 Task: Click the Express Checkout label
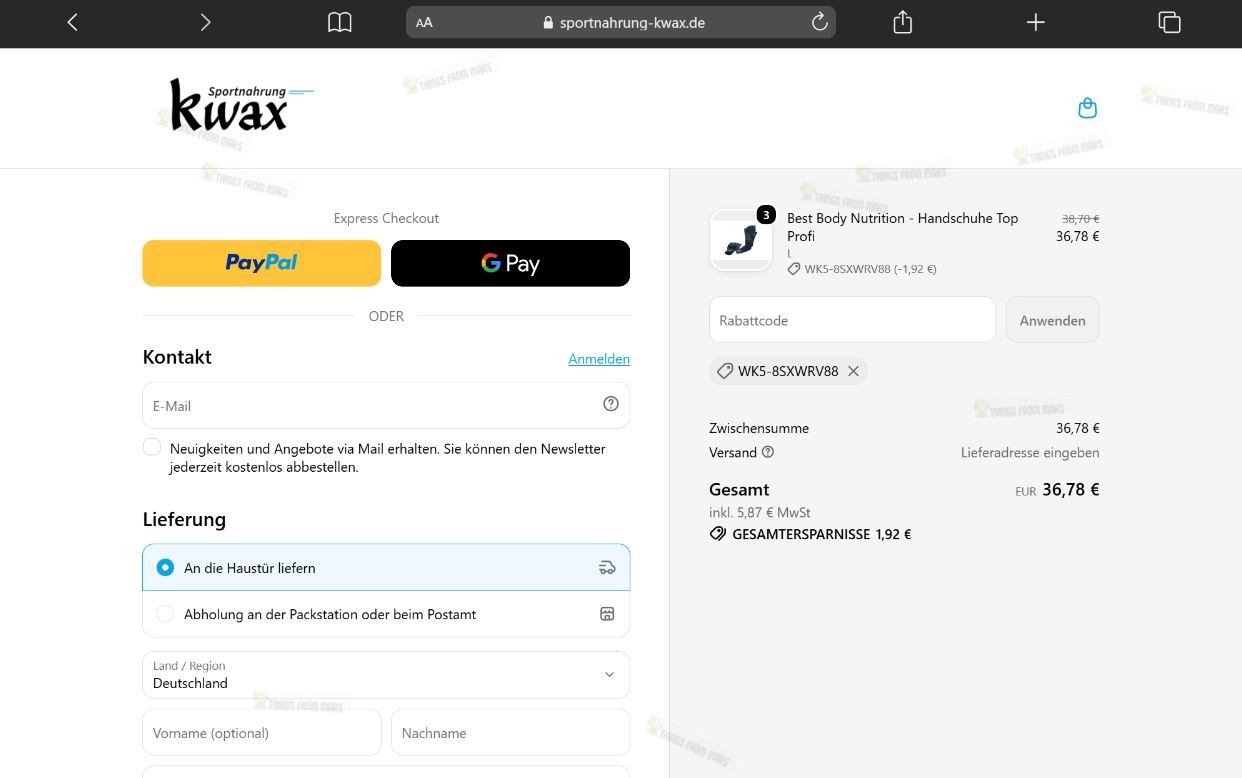coord(386,218)
